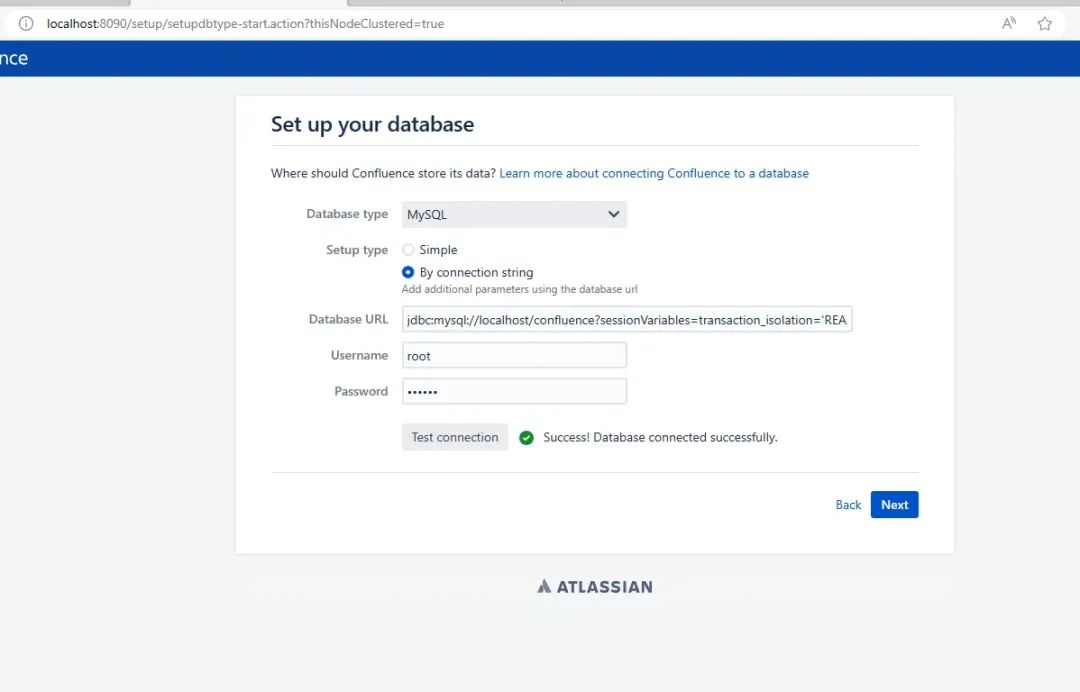The image size is (1080, 692).
Task: Click the Password label
Action: 361,391
